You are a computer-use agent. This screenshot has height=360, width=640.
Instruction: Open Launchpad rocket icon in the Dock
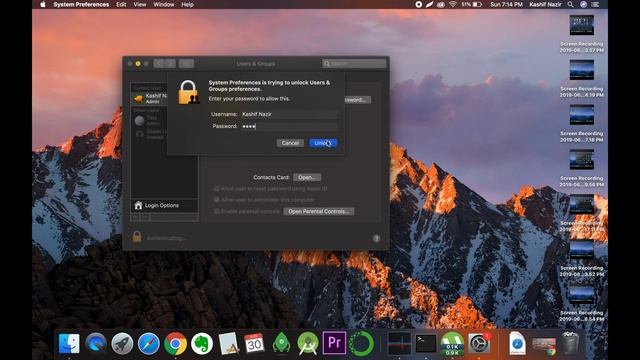pos(122,343)
